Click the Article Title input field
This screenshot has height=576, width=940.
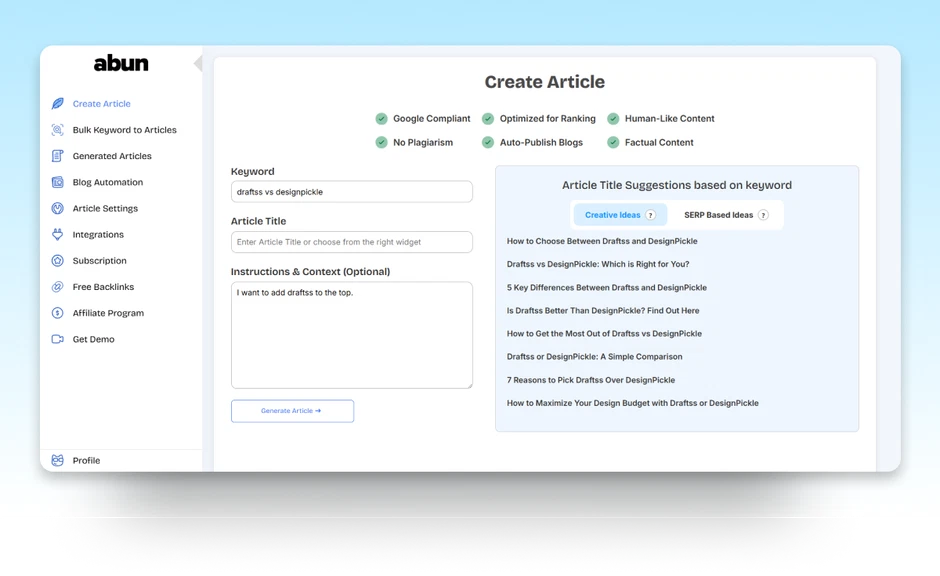[x=351, y=242]
